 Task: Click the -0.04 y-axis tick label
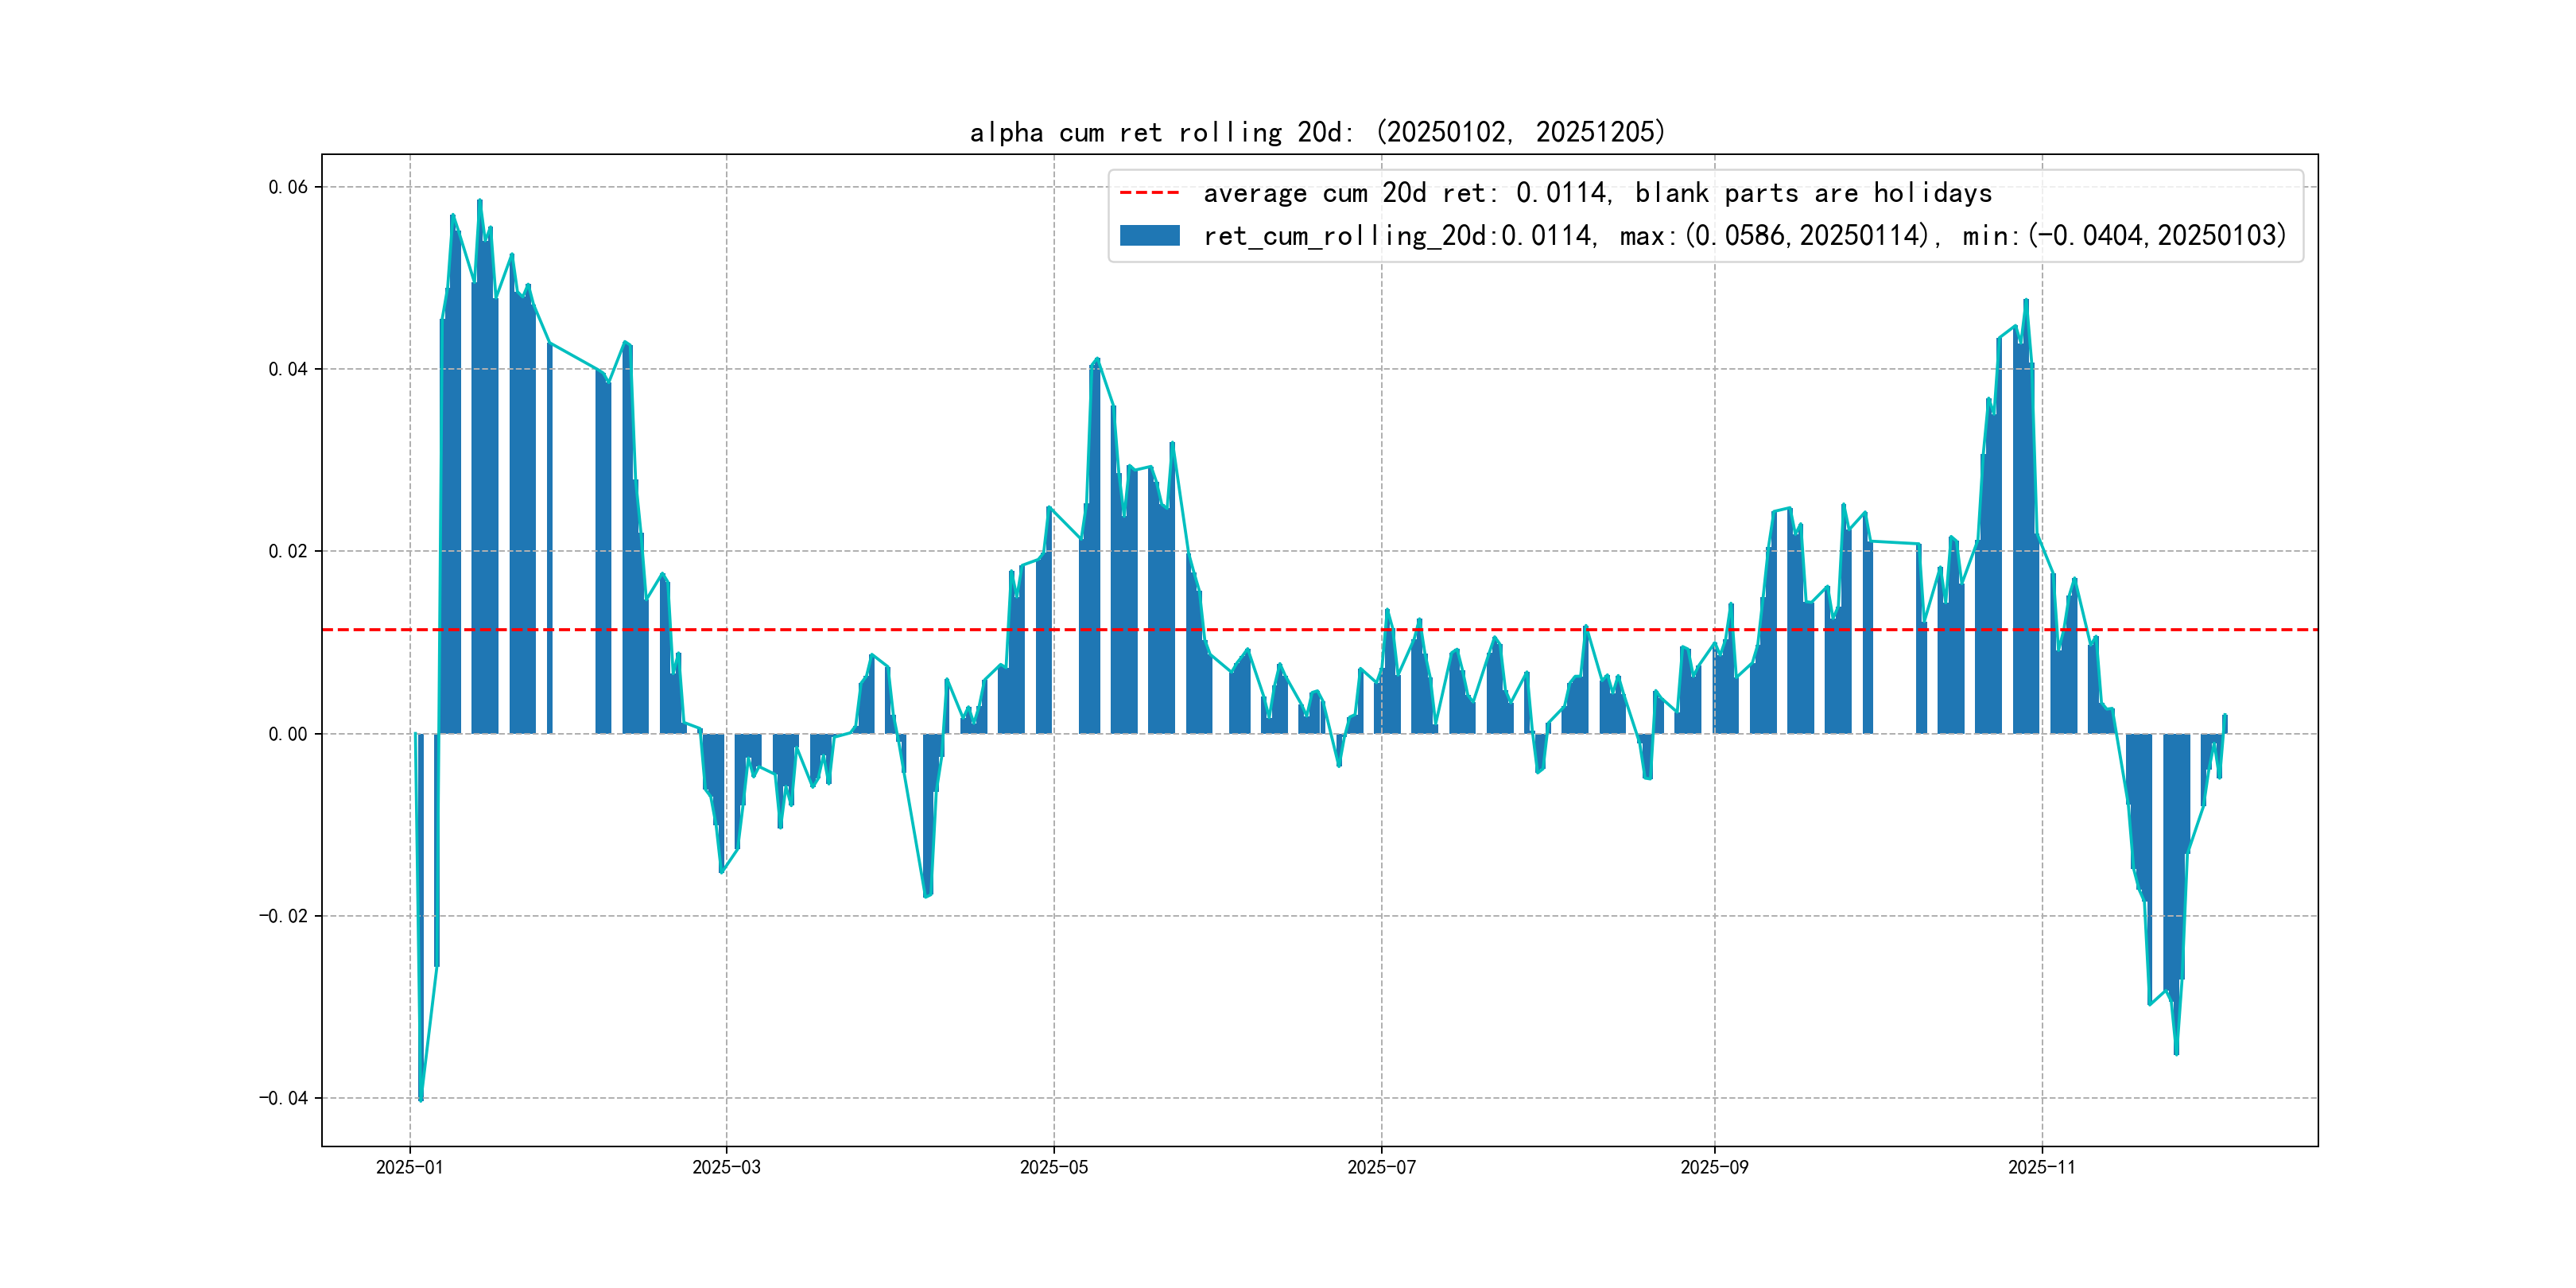283,1098
